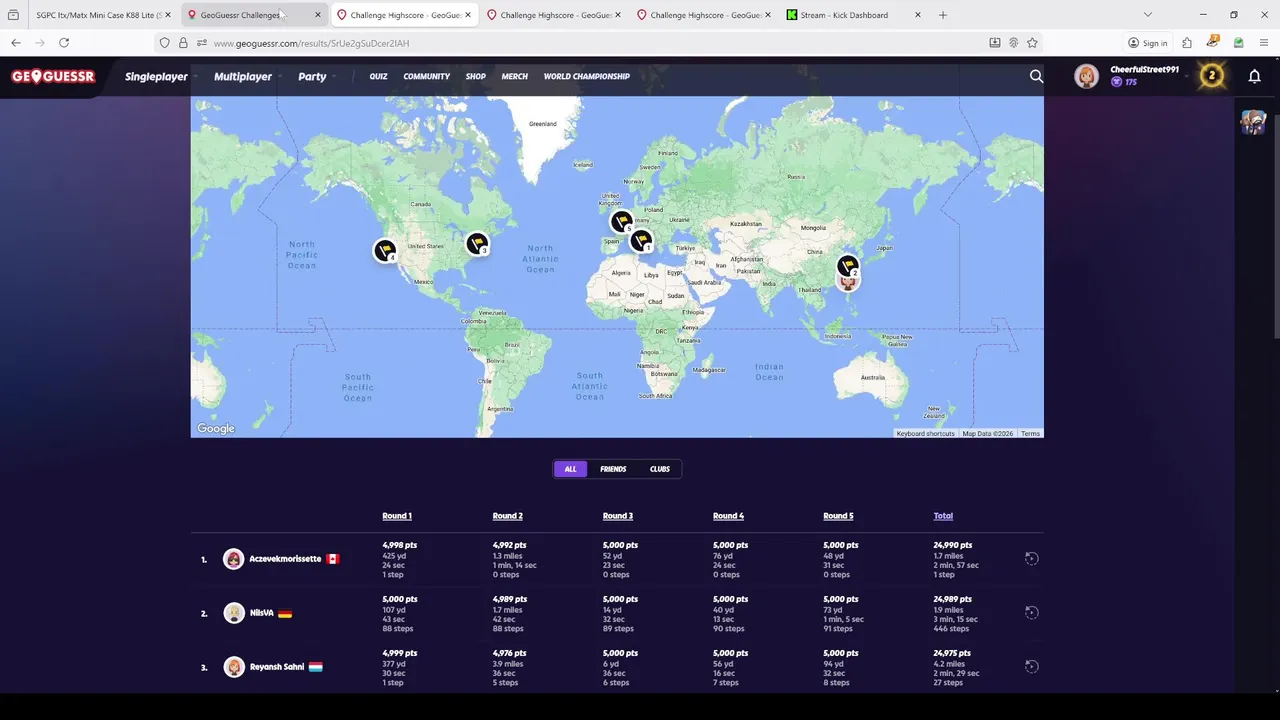The width and height of the screenshot is (1280, 720).
Task: Click the fingerprint icon in the address bar
Action: click(x=1013, y=43)
